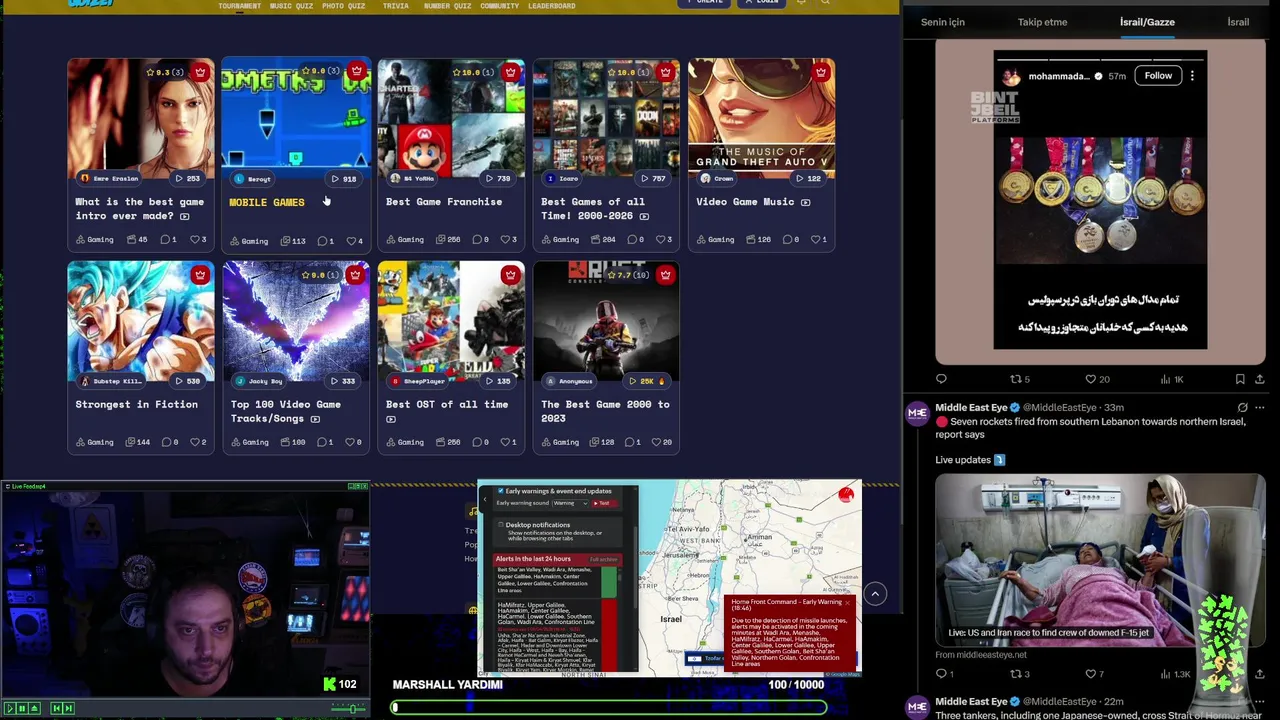The image size is (1280, 720).
Task: Click the crown icon on MOBILE GAMES card
Action: 356,72
